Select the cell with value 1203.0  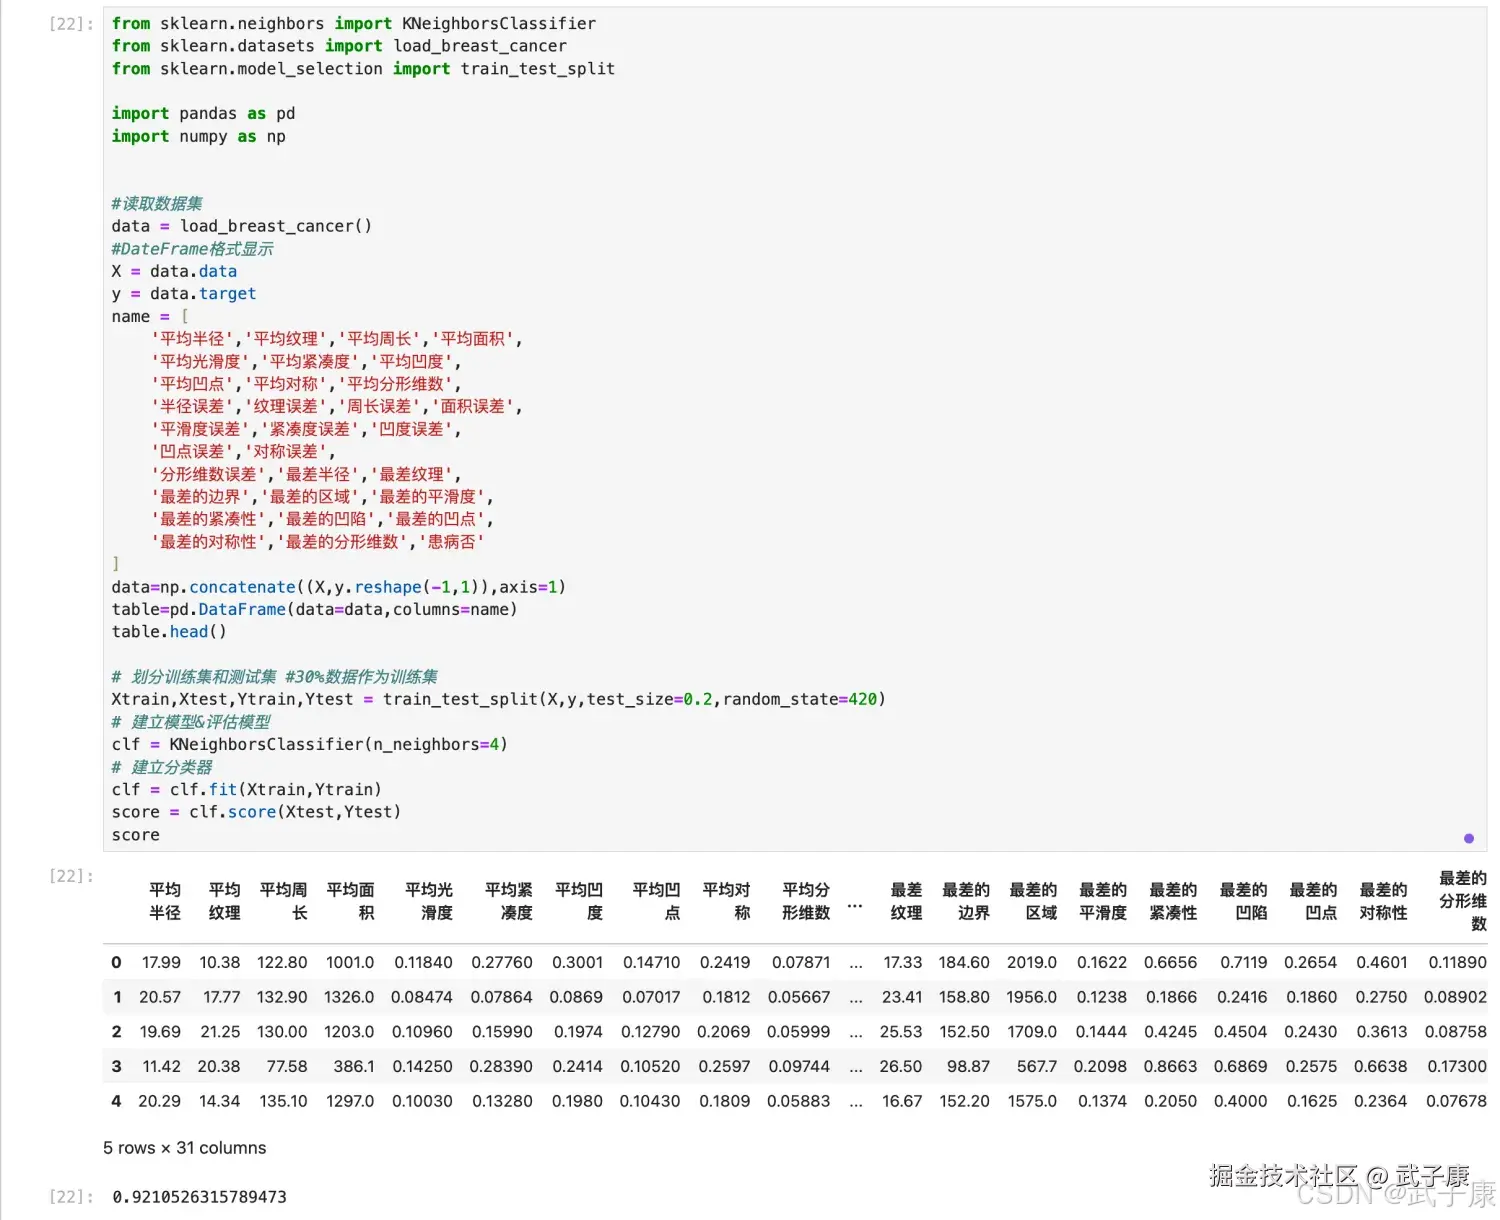(349, 1031)
